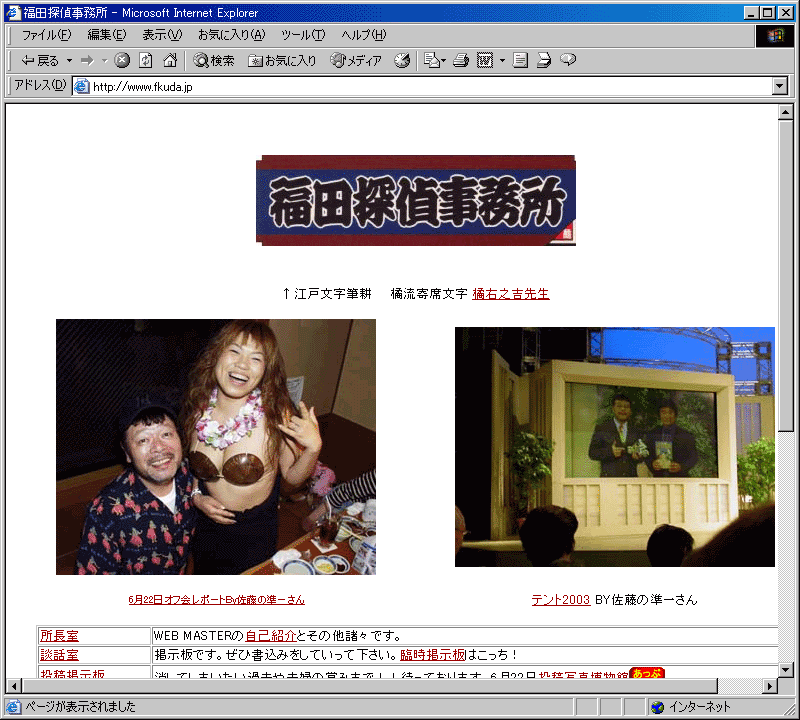
Task: Click the Forward arrow toolbar button
Action: pyautogui.click(x=87, y=61)
